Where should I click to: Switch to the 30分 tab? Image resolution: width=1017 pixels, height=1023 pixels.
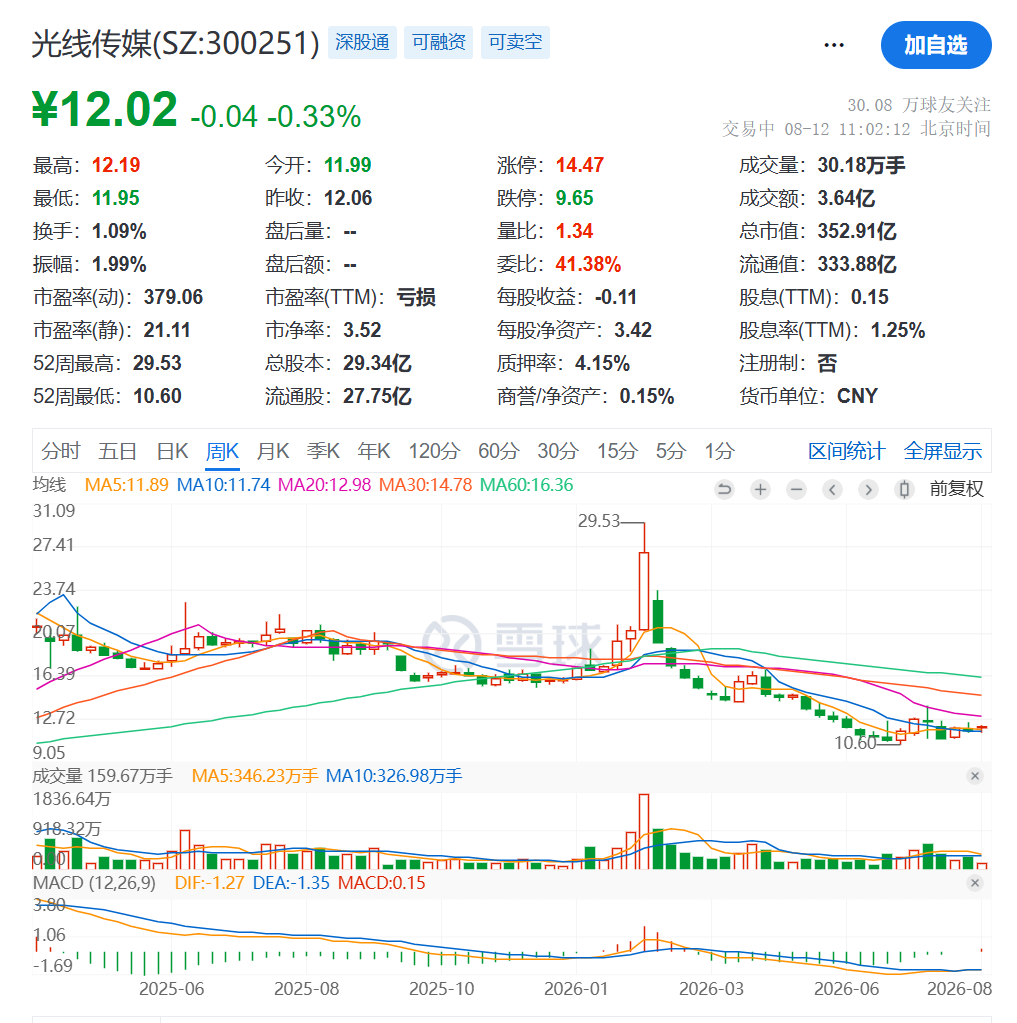point(558,451)
